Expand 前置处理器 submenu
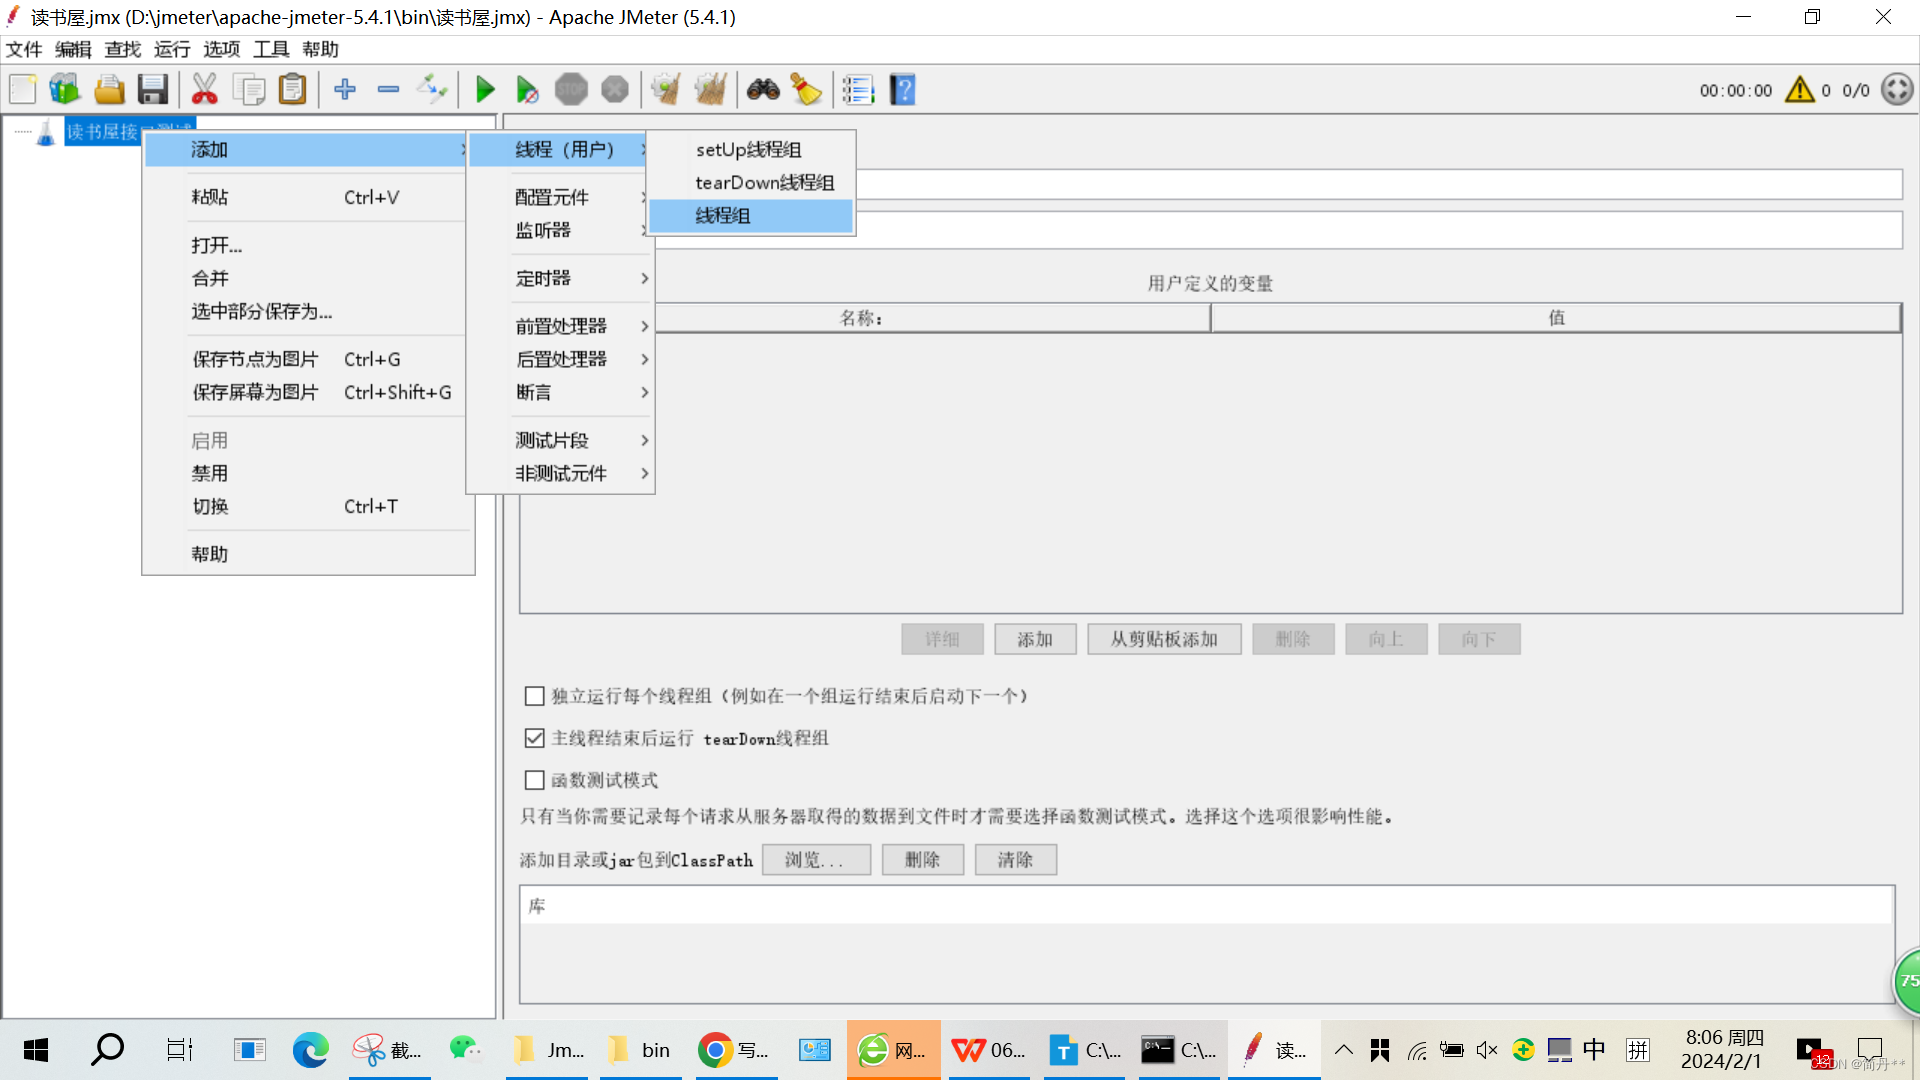 coord(560,326)
